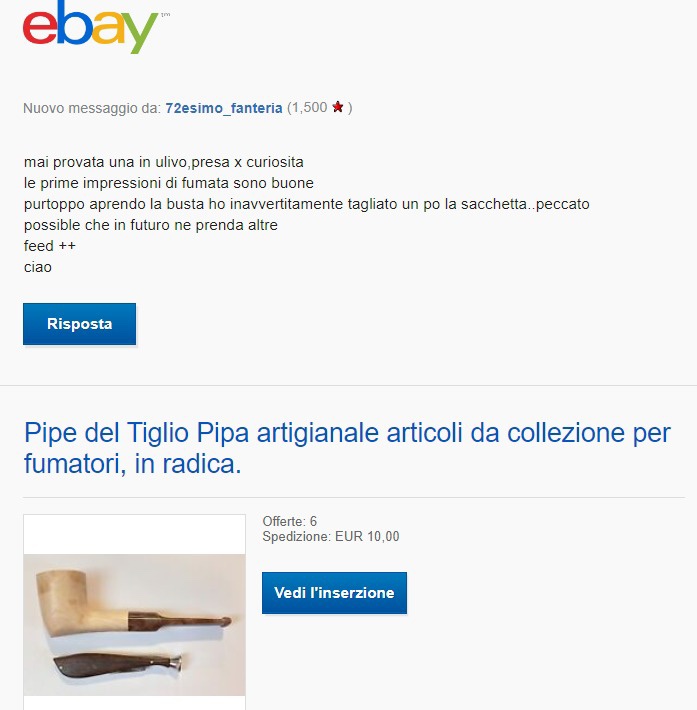Reply using the Risposta button

coord(79,324)
